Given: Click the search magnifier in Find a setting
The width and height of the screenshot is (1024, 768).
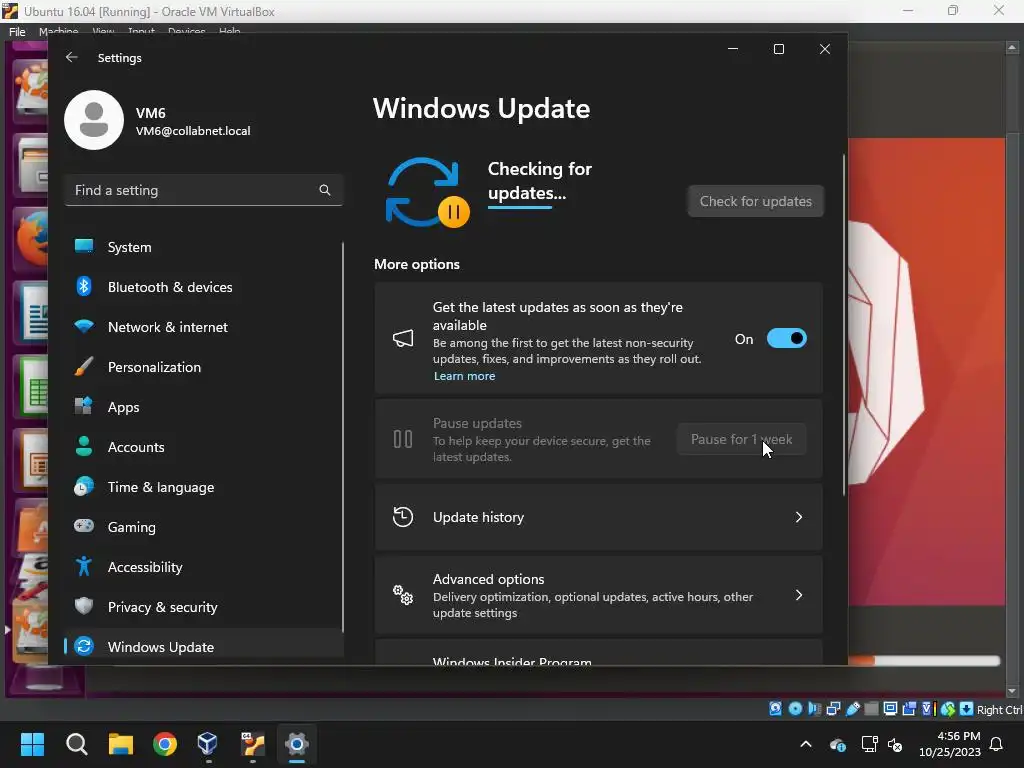Looking at the screenshot, I should tap(325, 190).
